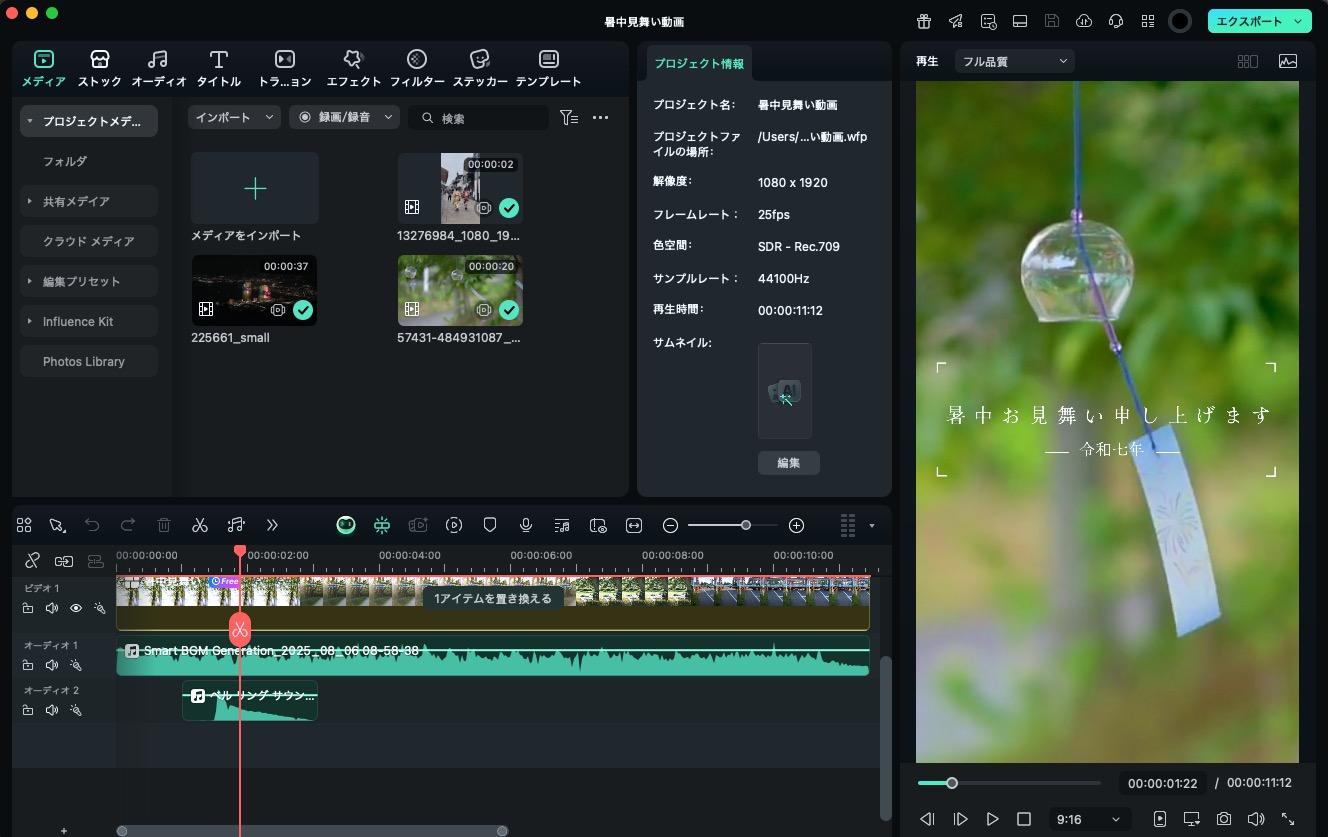Image resolution: width=1328 pixels, height=837 pixels.
Task: Open the フル品質 playback quality dropdown
Action: (1014, 61)
